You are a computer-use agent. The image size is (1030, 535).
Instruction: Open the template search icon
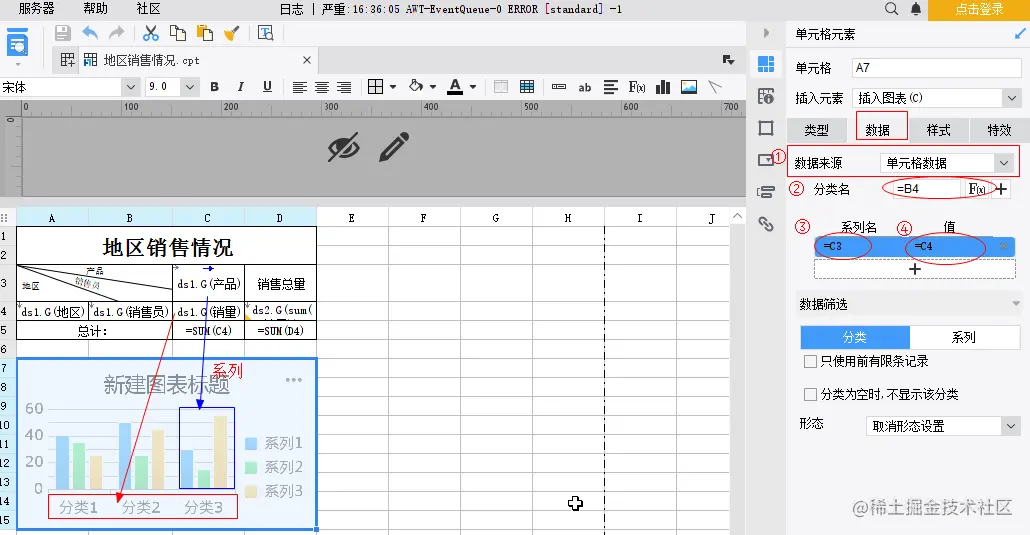[265, 33]
